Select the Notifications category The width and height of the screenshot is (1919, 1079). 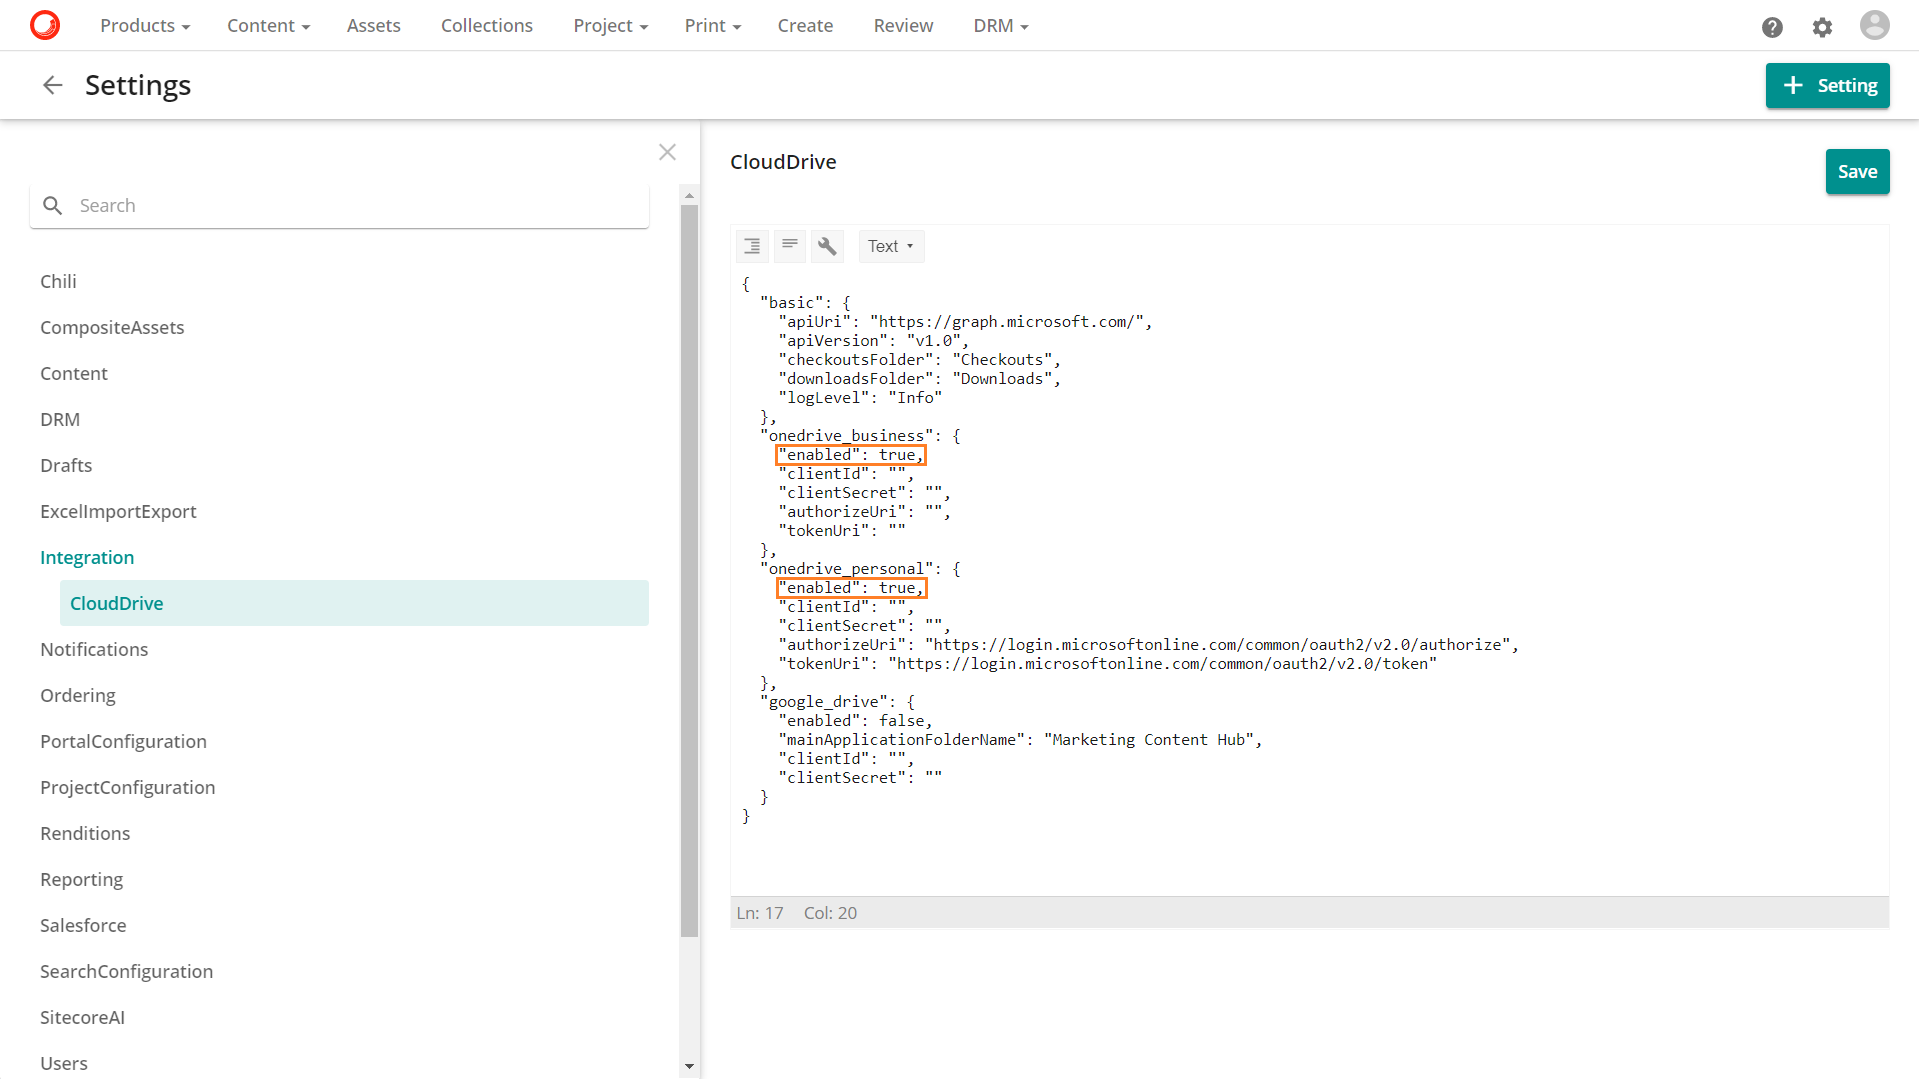pyautogui.click(x=94, y=649)
